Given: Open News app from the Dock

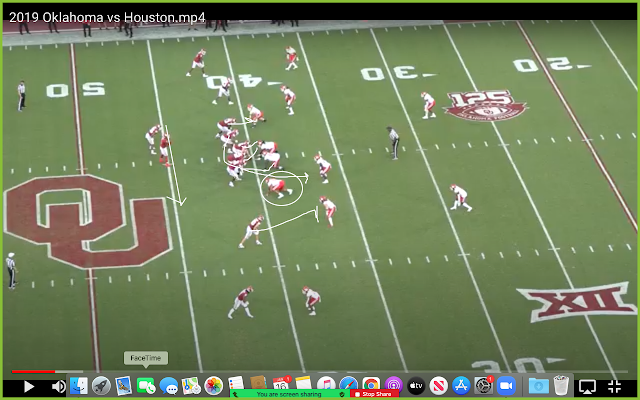Looking at the screenshot, I should point(438,386).
